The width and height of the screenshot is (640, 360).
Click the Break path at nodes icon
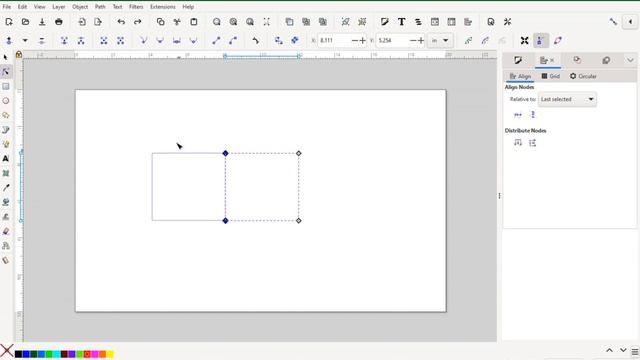point(81,40)
